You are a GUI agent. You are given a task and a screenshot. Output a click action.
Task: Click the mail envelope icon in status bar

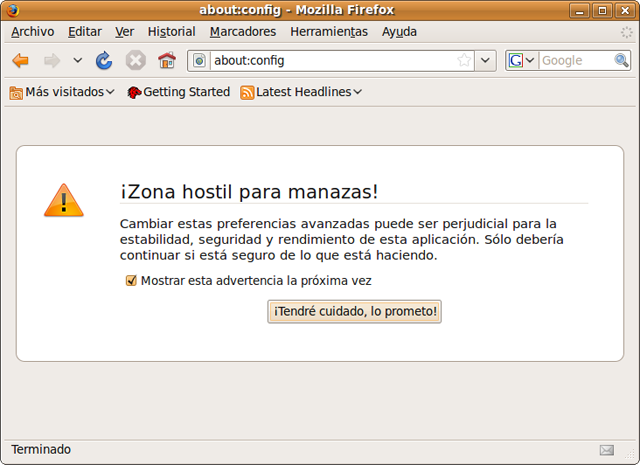[x=607, y=450]
